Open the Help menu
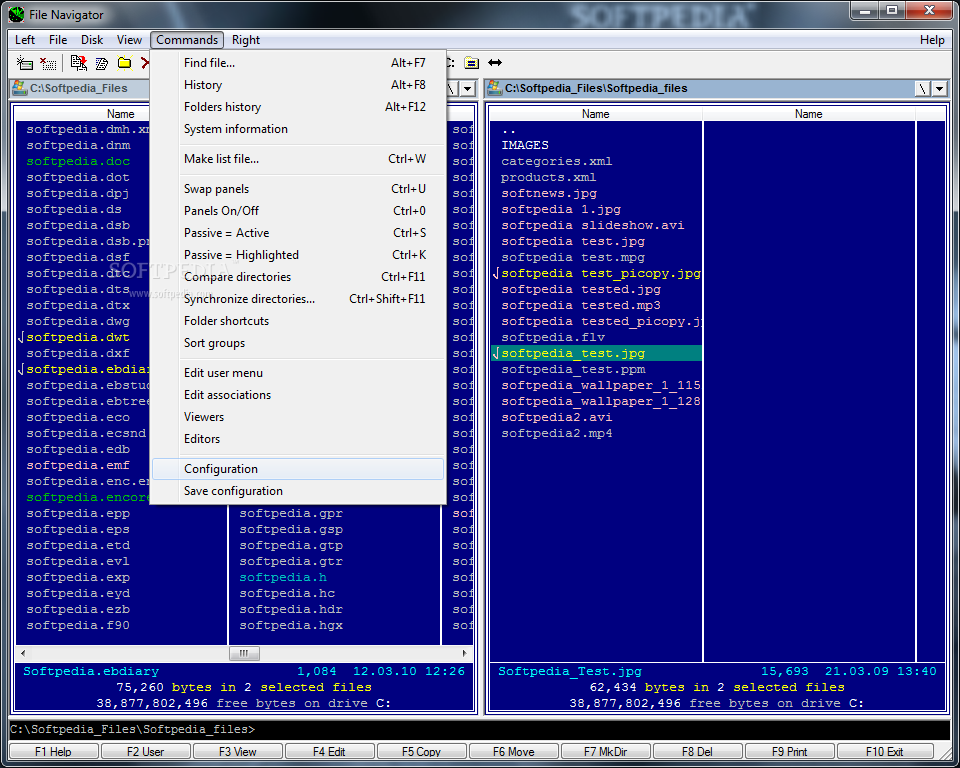This screenshot has width=960, height=768. pos(932,40)
